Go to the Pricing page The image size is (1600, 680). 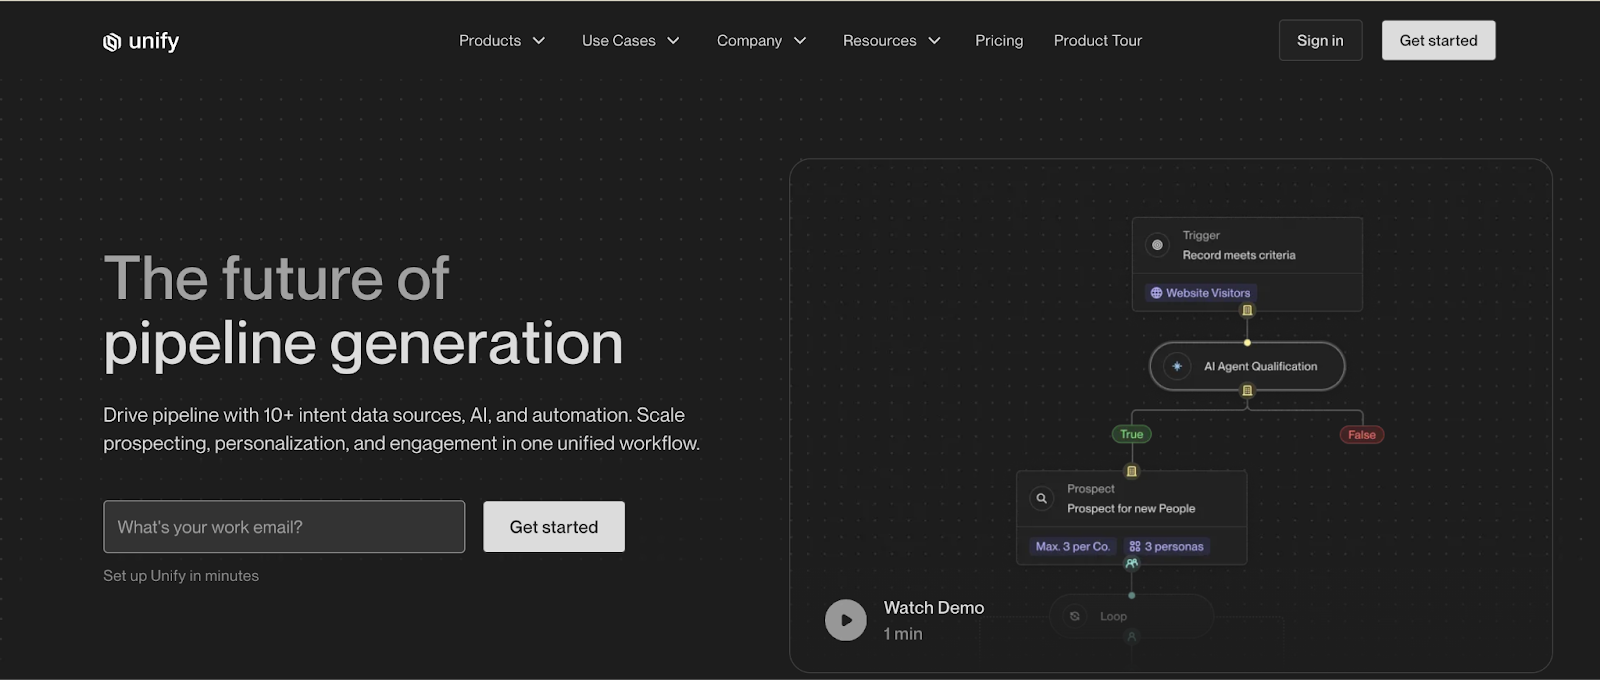(999, 41)
